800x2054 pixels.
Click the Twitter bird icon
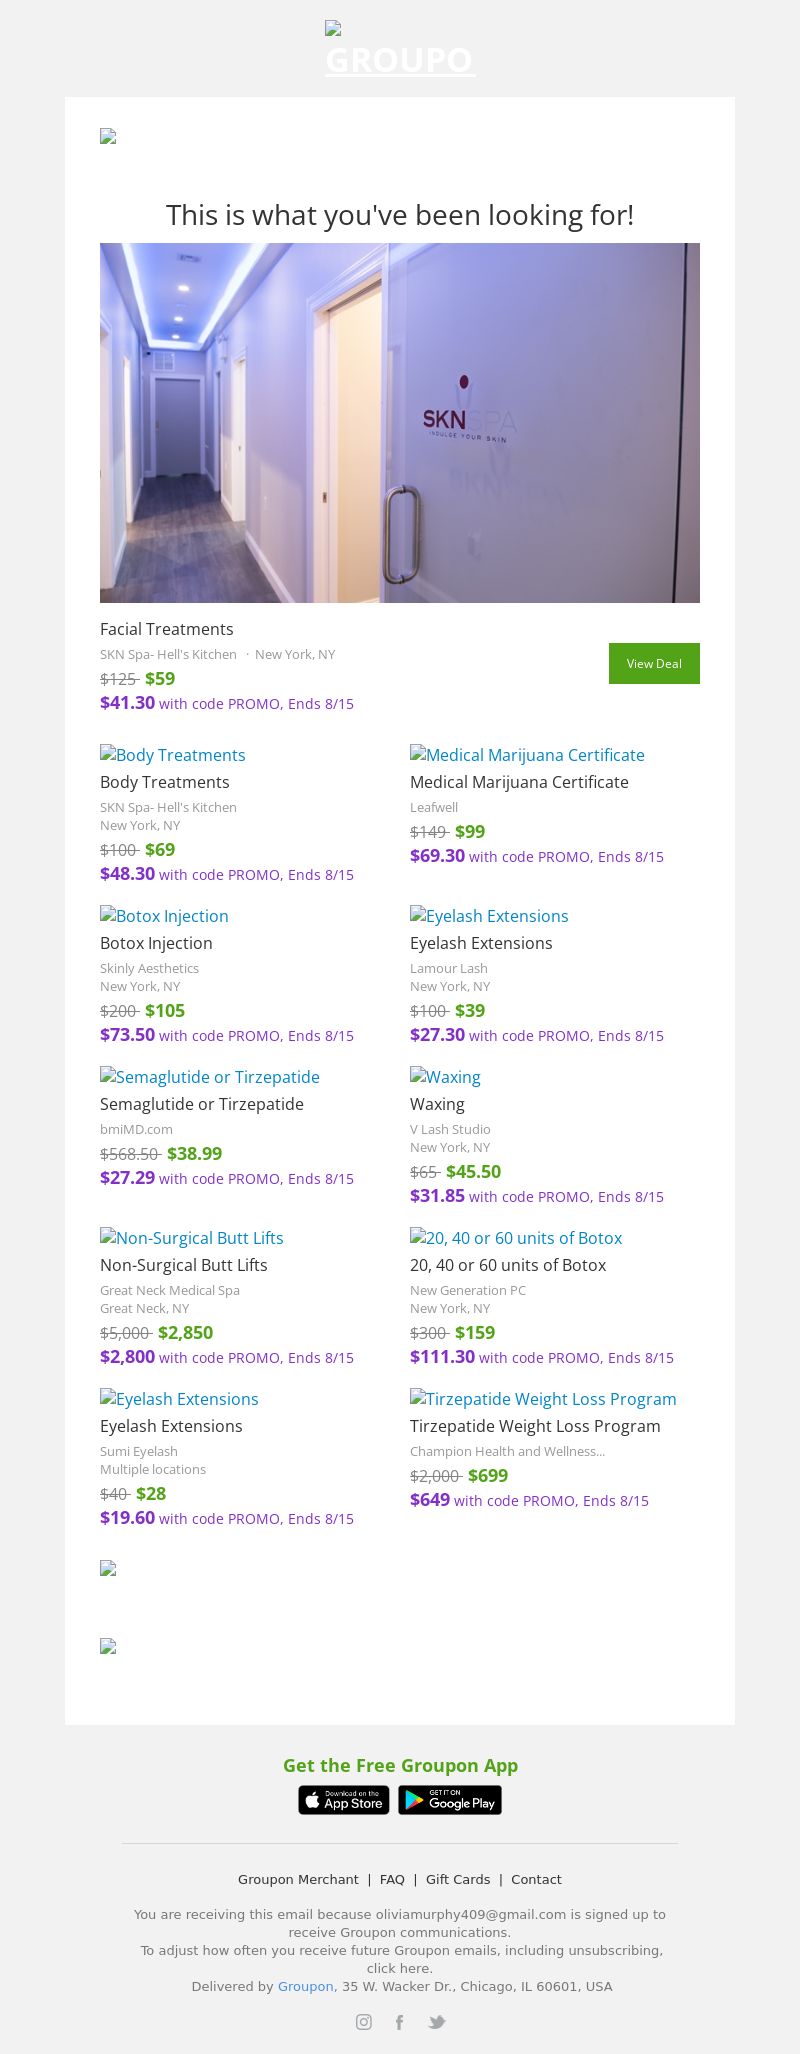(437, 2022)
